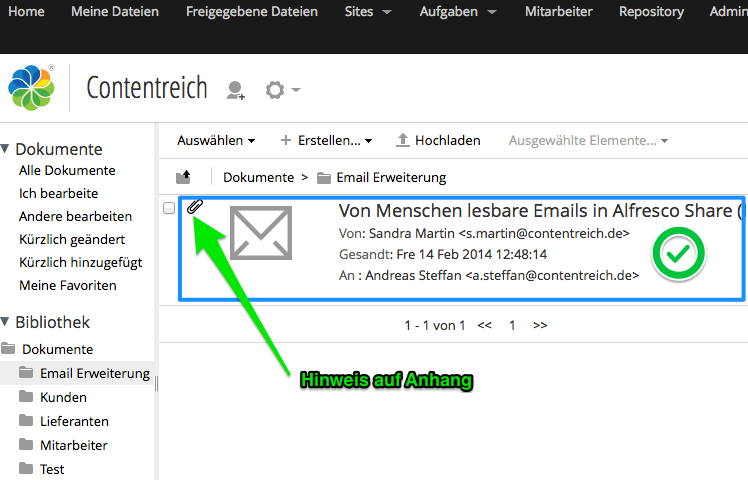Select Lieferanten folder in the library tree
This screenshot has width=748, height=480.
tap(74, 421)
